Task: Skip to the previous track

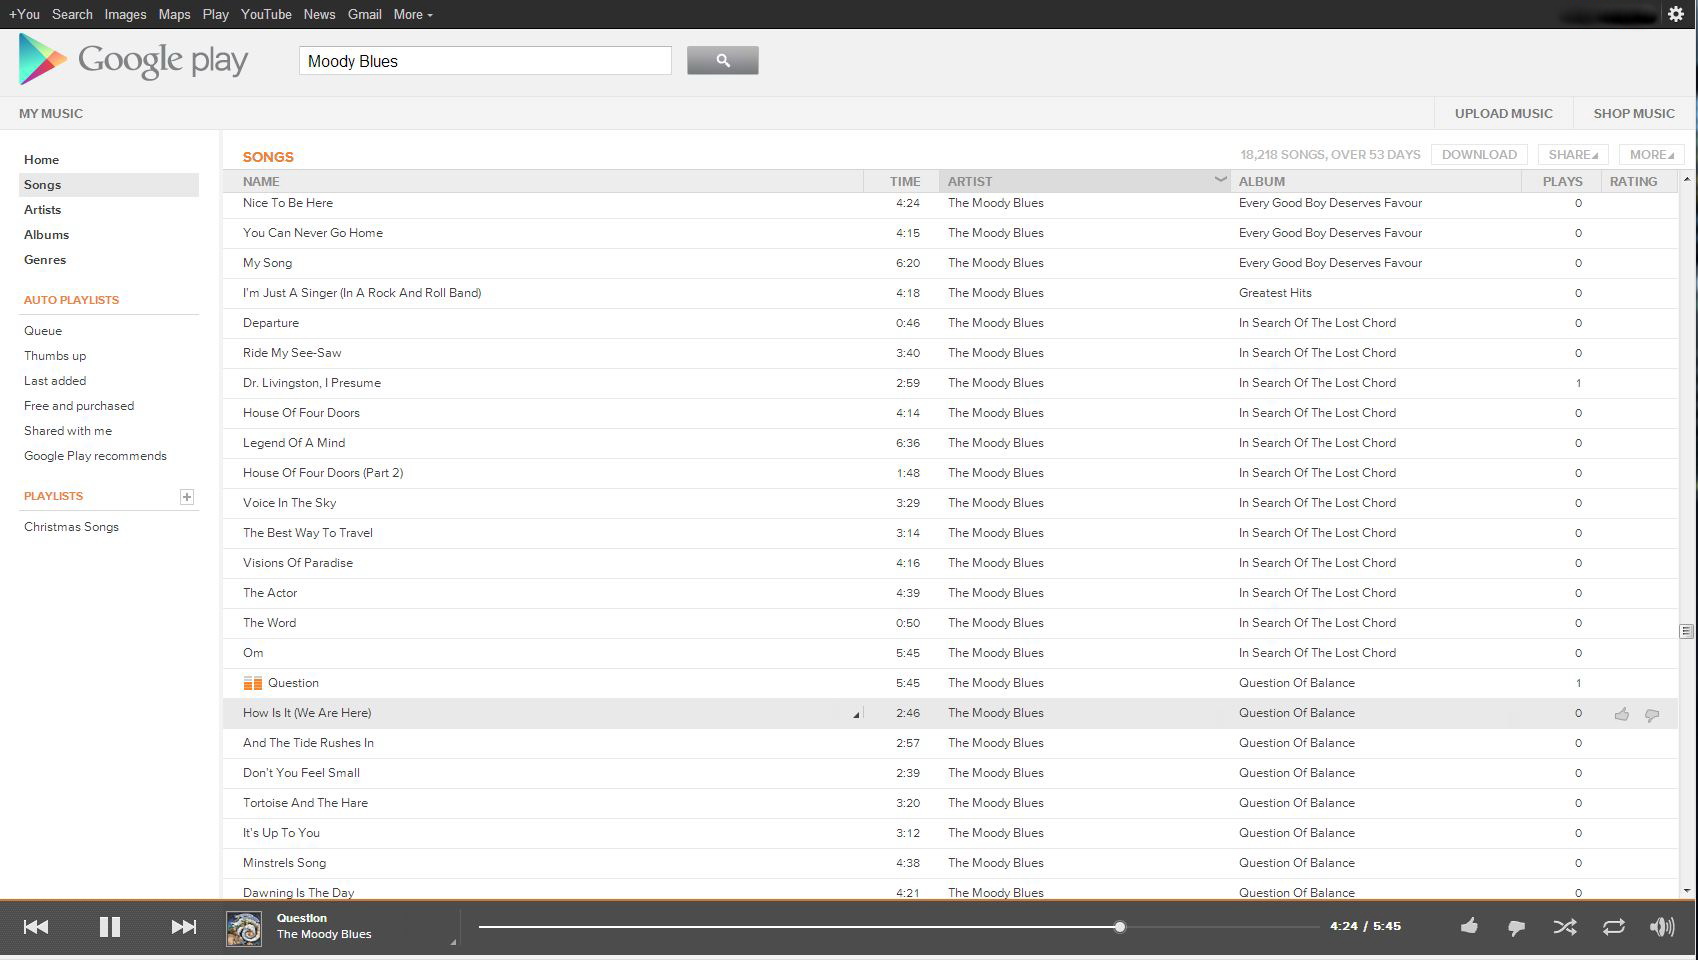Action: click(36, 927)
